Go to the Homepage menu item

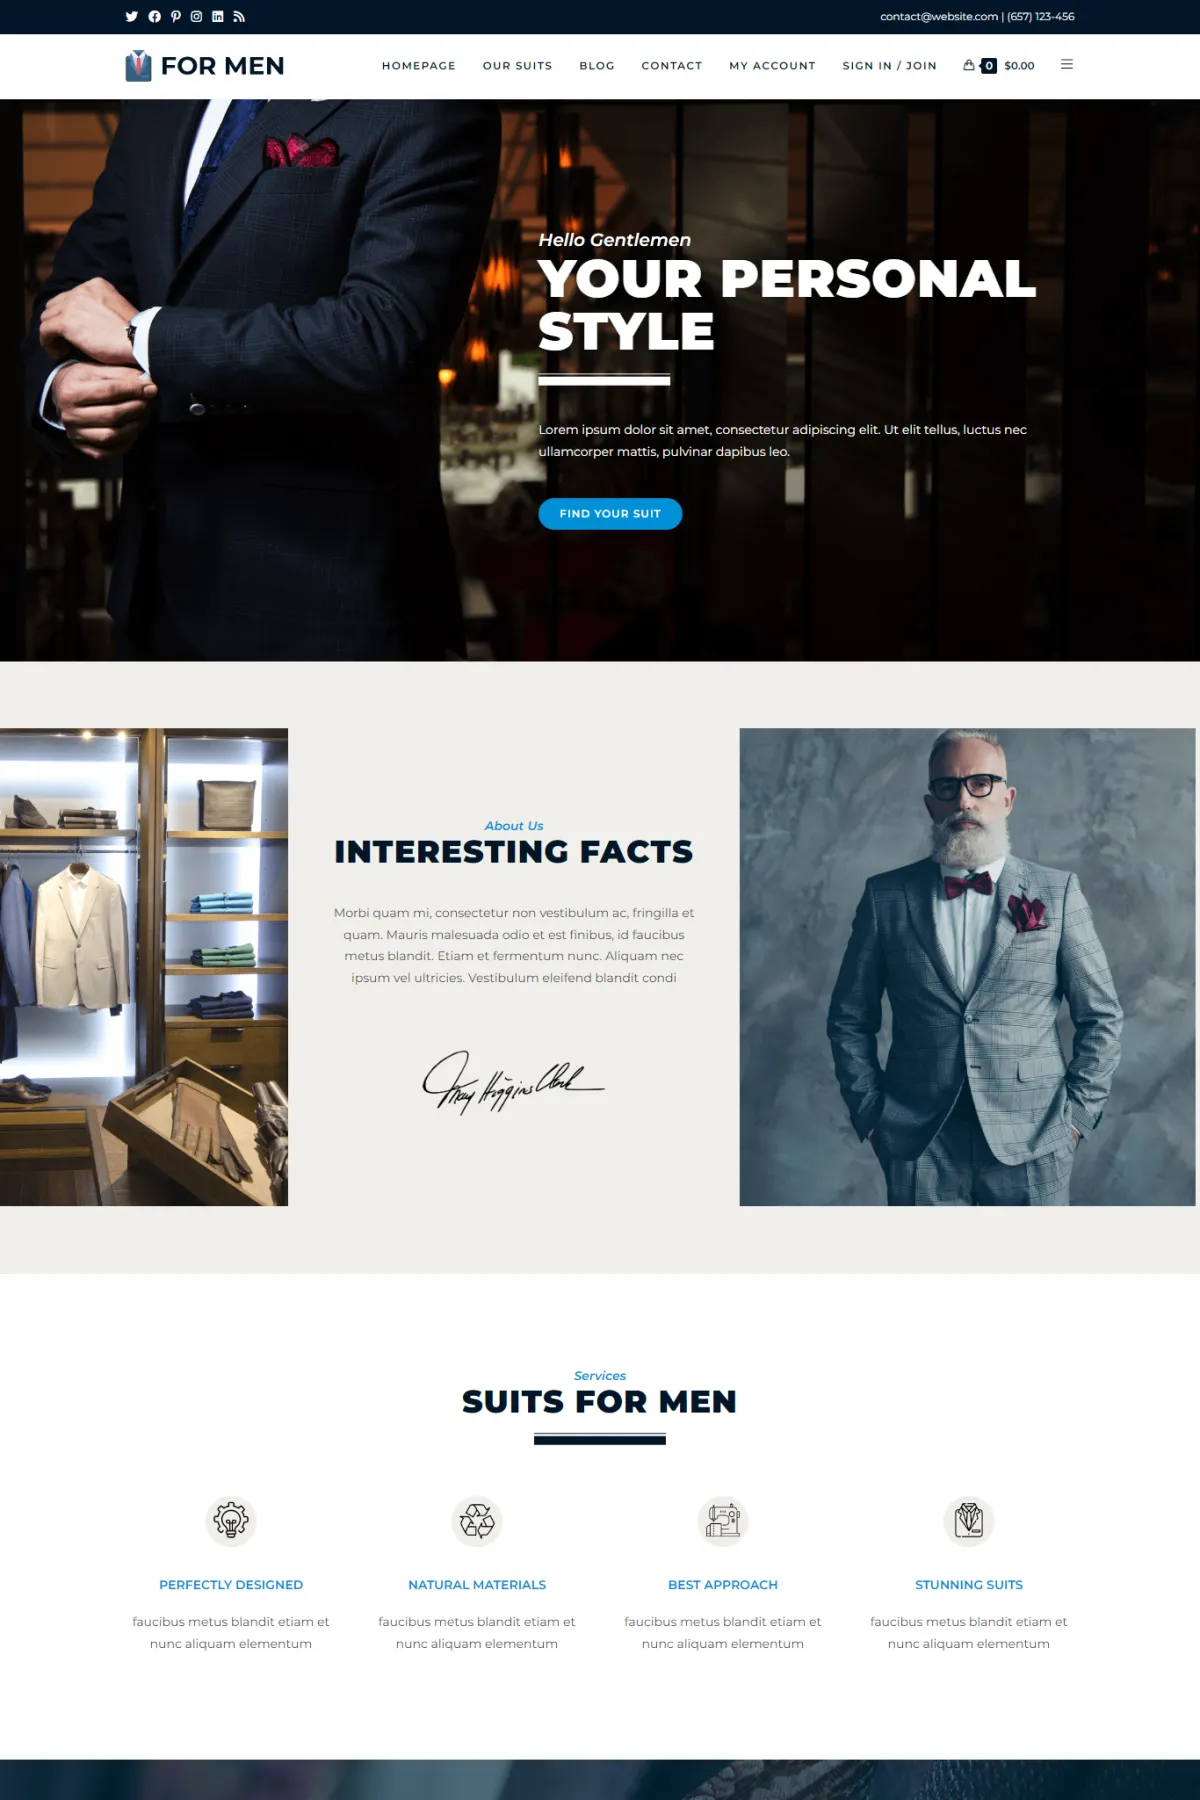click(419, 66)
